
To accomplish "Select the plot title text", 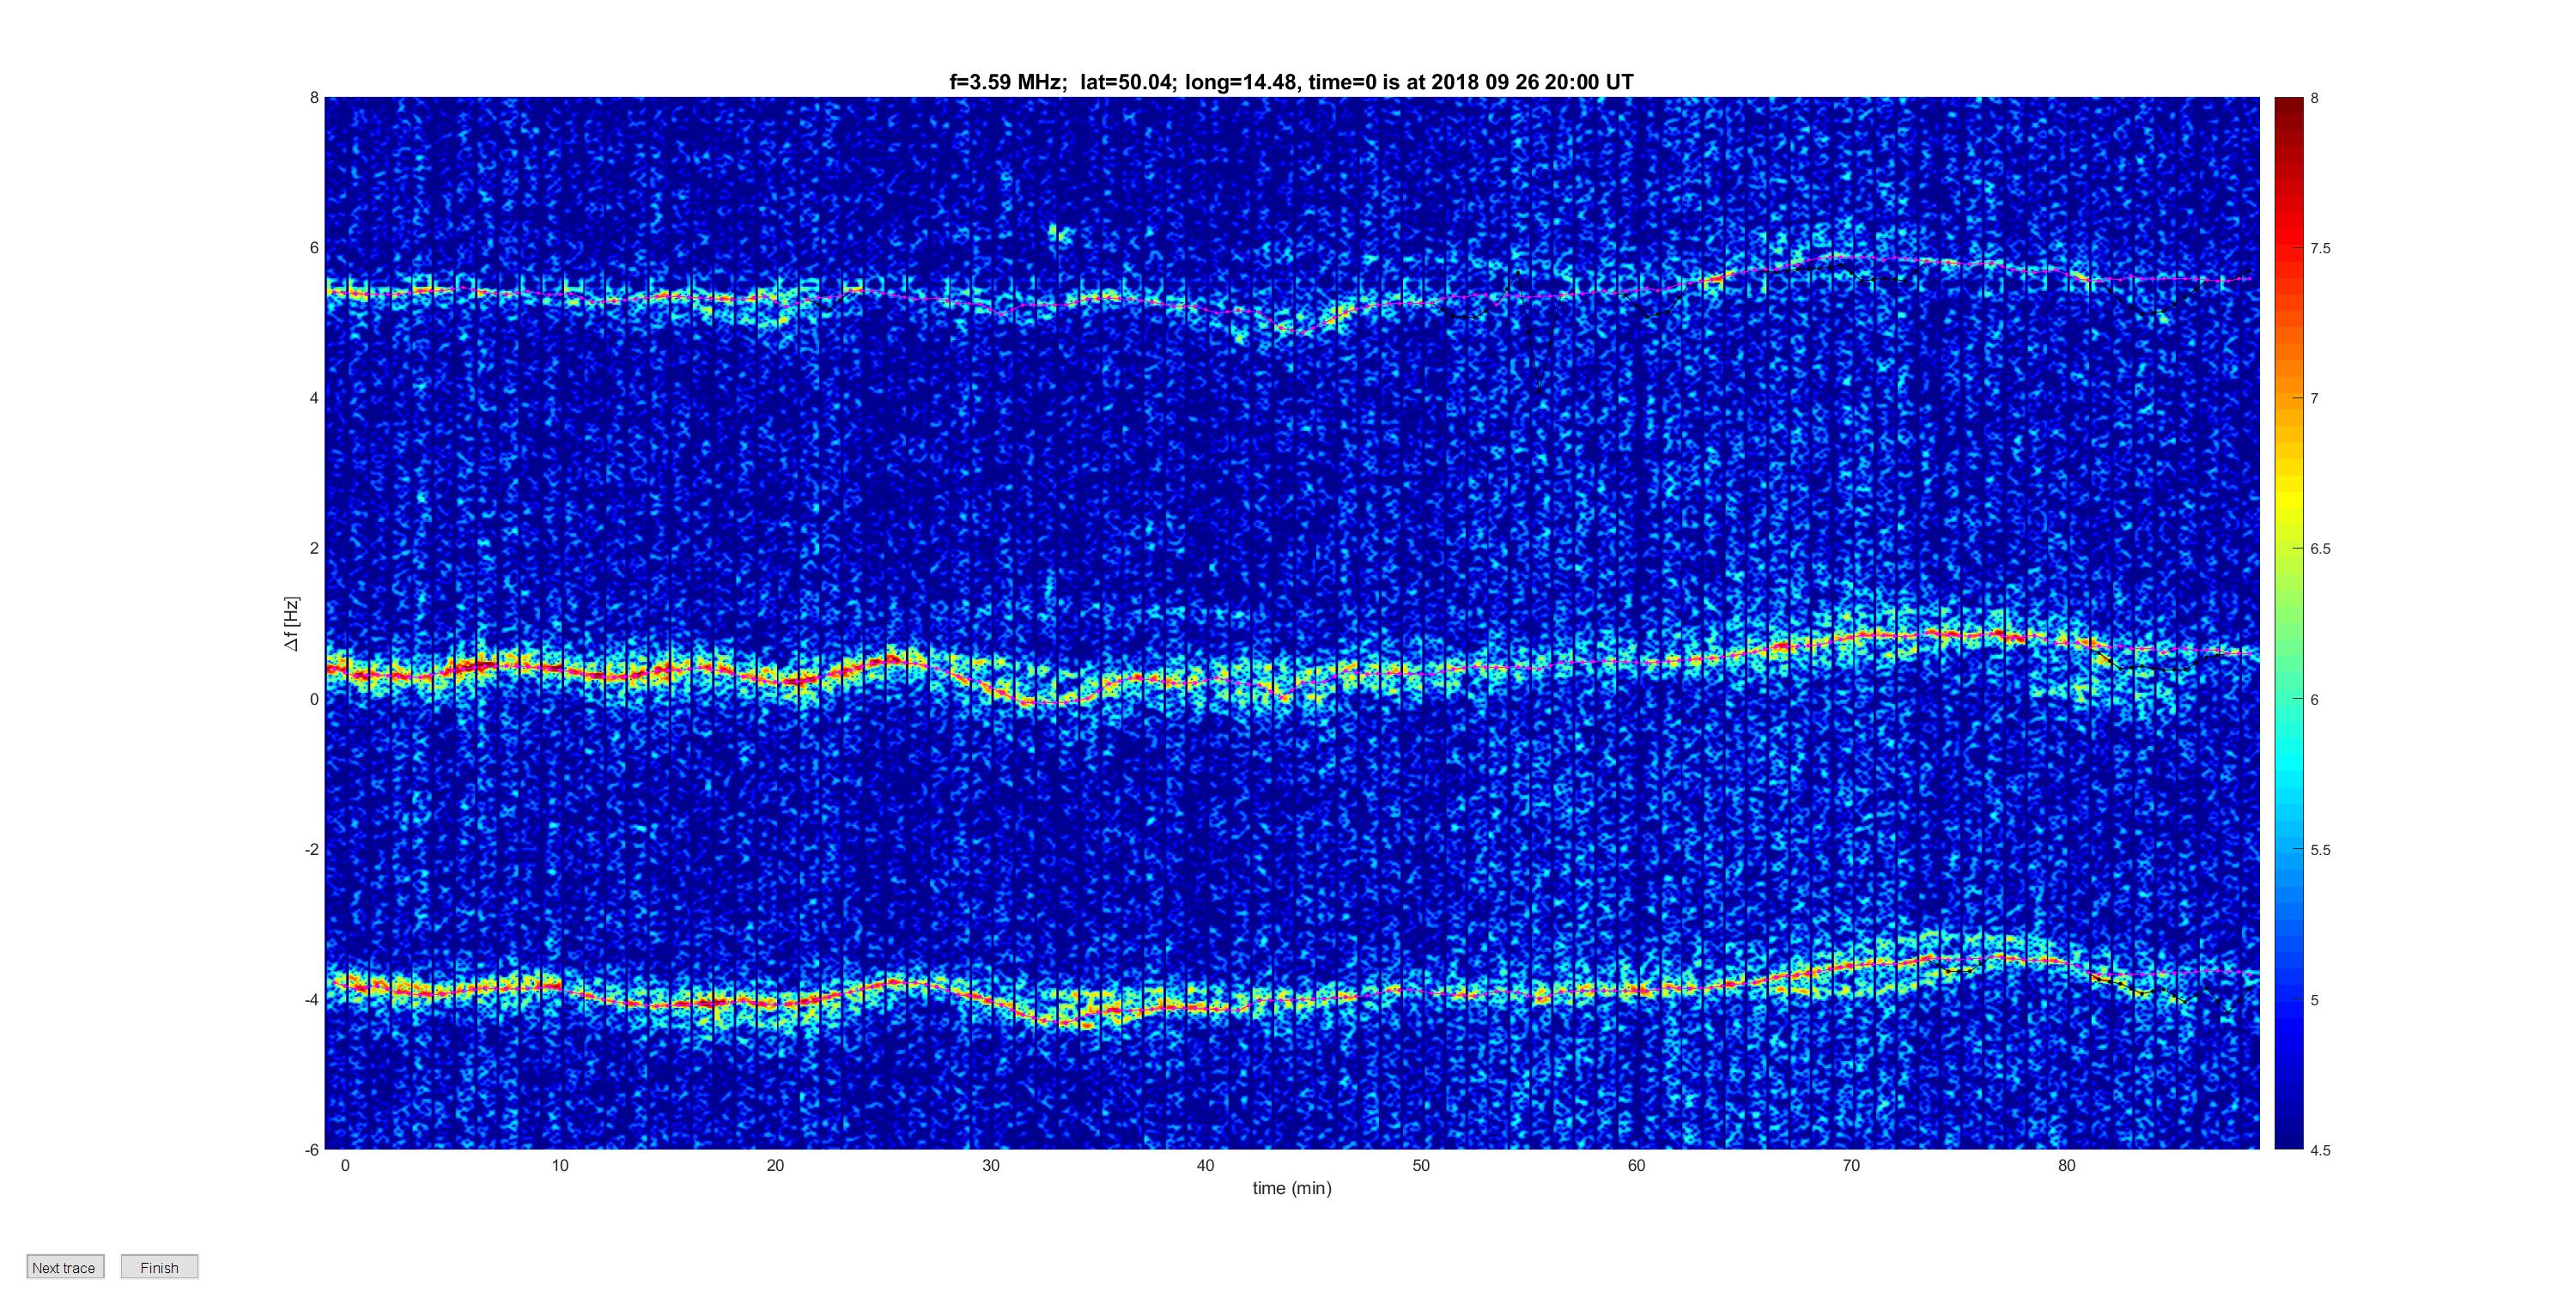I will (x=1291, y=82).
